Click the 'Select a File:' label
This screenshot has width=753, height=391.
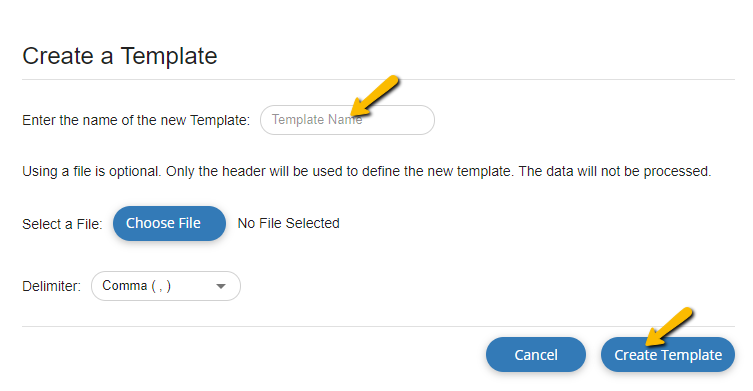(x=62, y=224)
